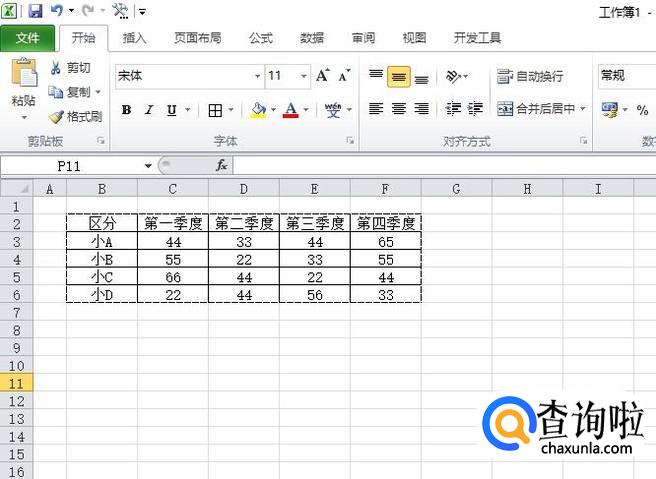The image size is (656, 479).
Task: Open the font name dropdown 宋体
Action: click(258, 76)
